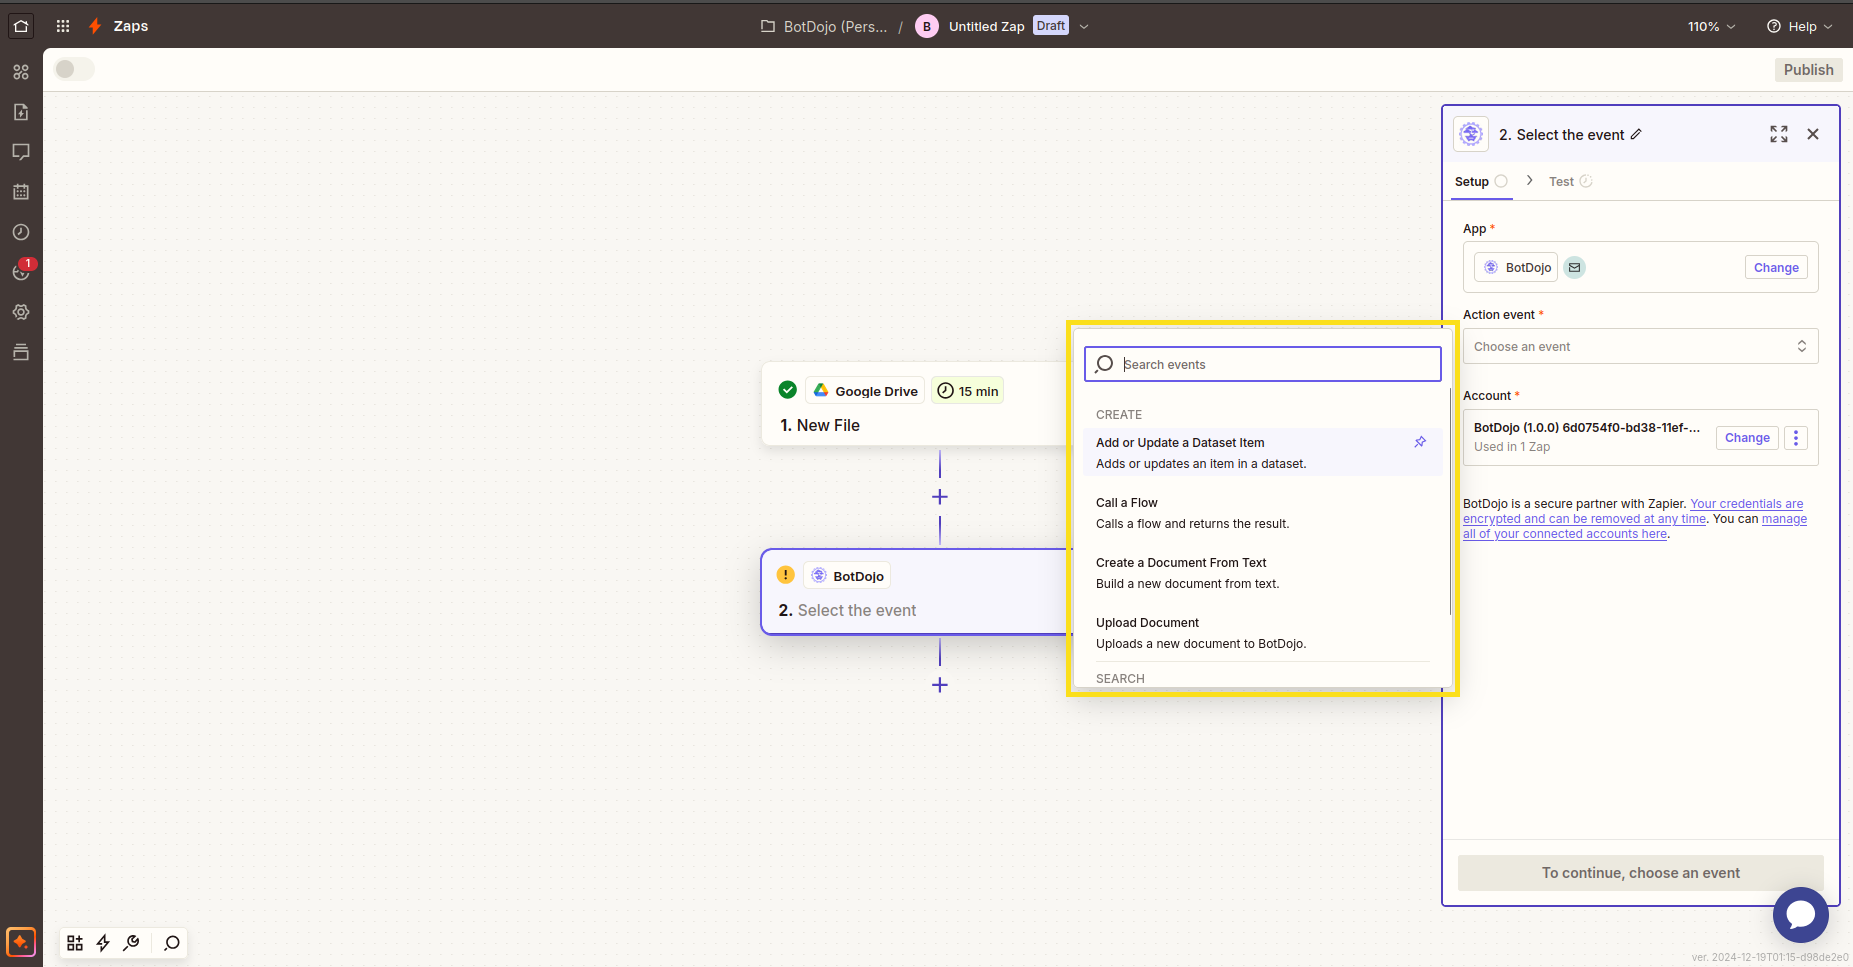
Task: Open the BotDojo (Pers... folder breadcrumb
Action: [825, 27]
